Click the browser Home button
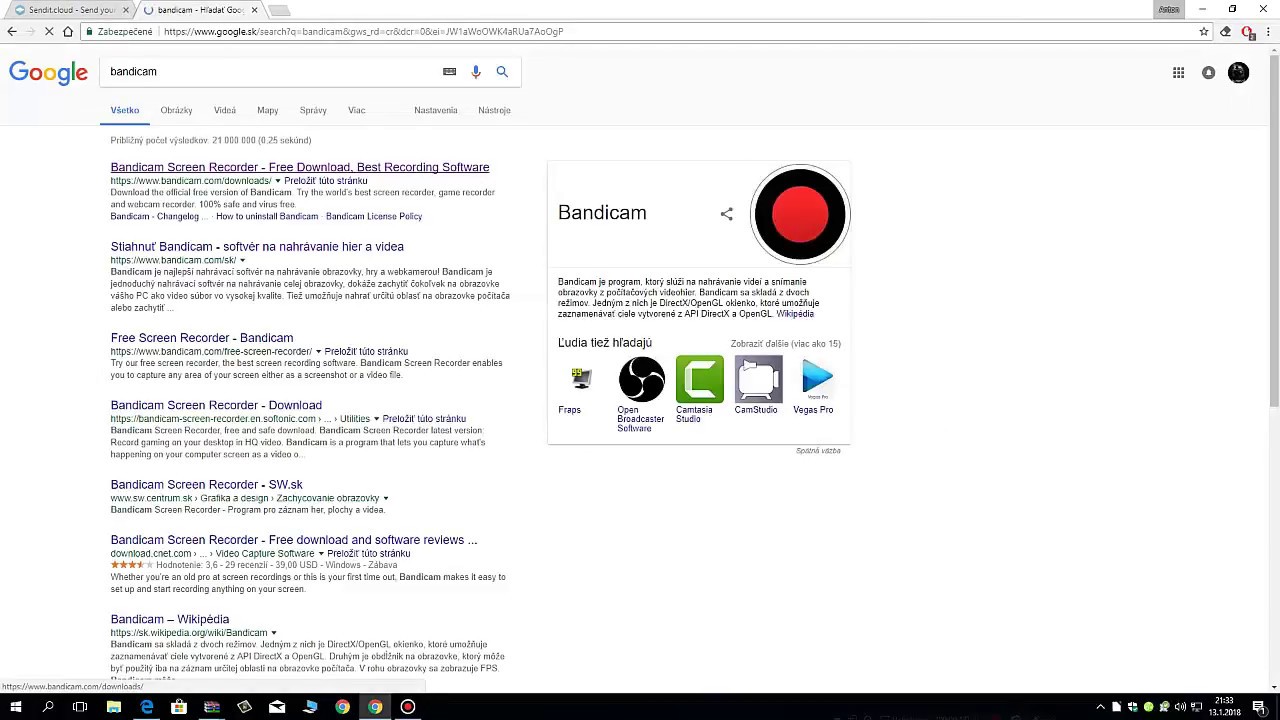 tap(68, 32)
